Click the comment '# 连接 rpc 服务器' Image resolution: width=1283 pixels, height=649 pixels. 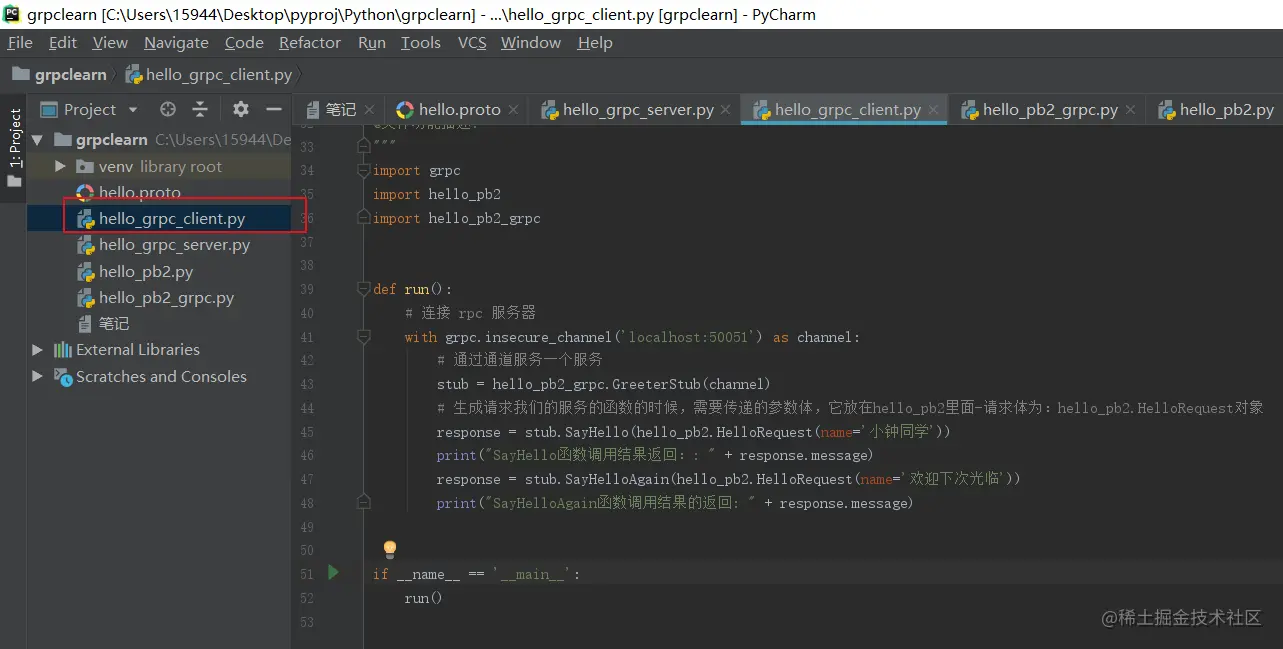471,313
